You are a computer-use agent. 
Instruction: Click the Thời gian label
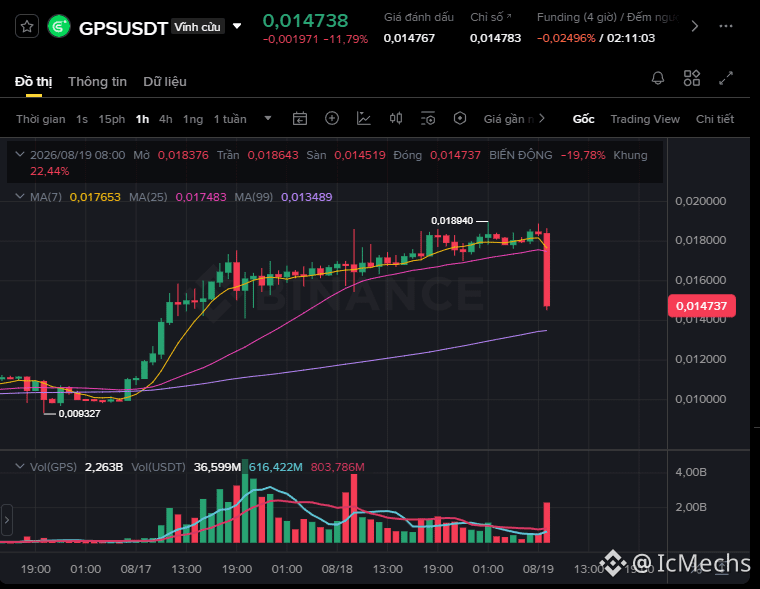[x=41, y=119]
